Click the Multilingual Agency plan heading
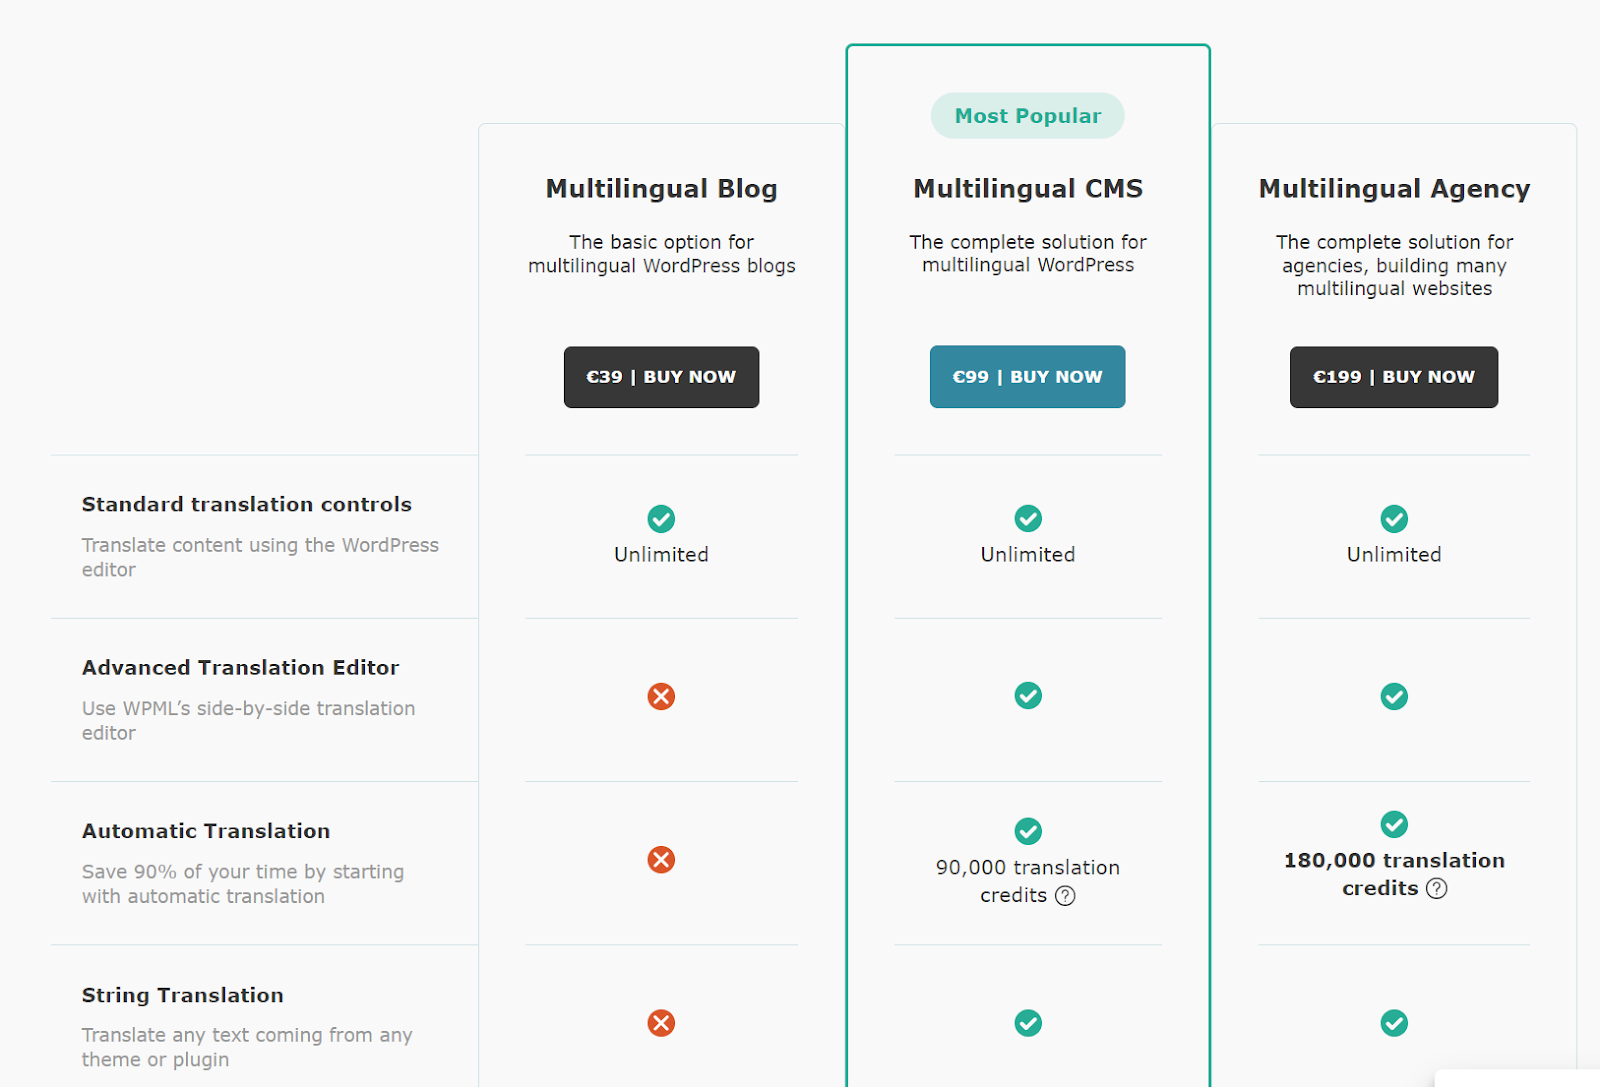The image size is (1600, 1087). (x=1394, y=189)
